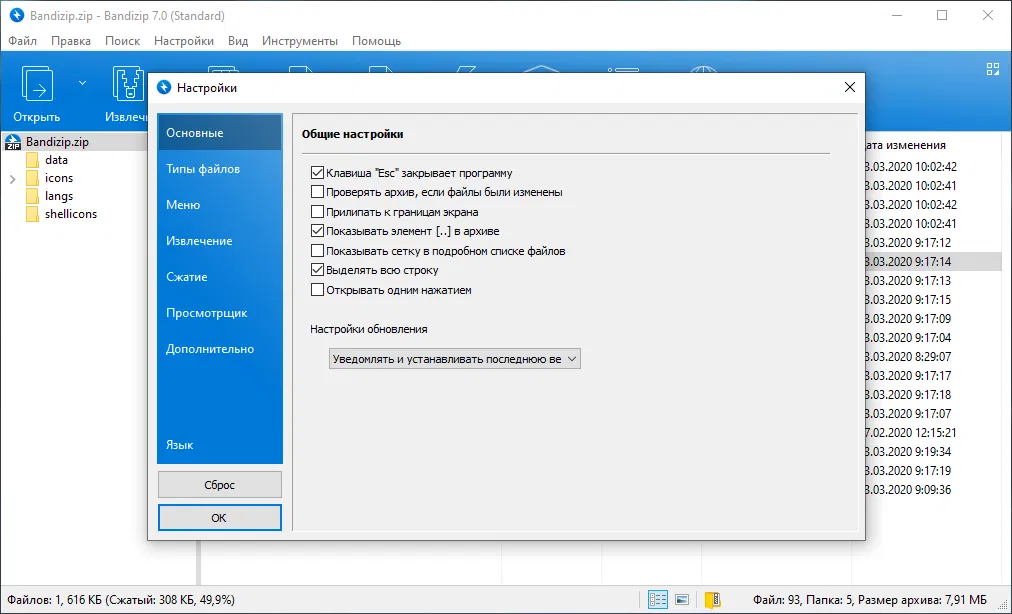Screen dimensions: 1012x614
Task: Click the 'Настройки обновления' label
Action: point(369,329)
